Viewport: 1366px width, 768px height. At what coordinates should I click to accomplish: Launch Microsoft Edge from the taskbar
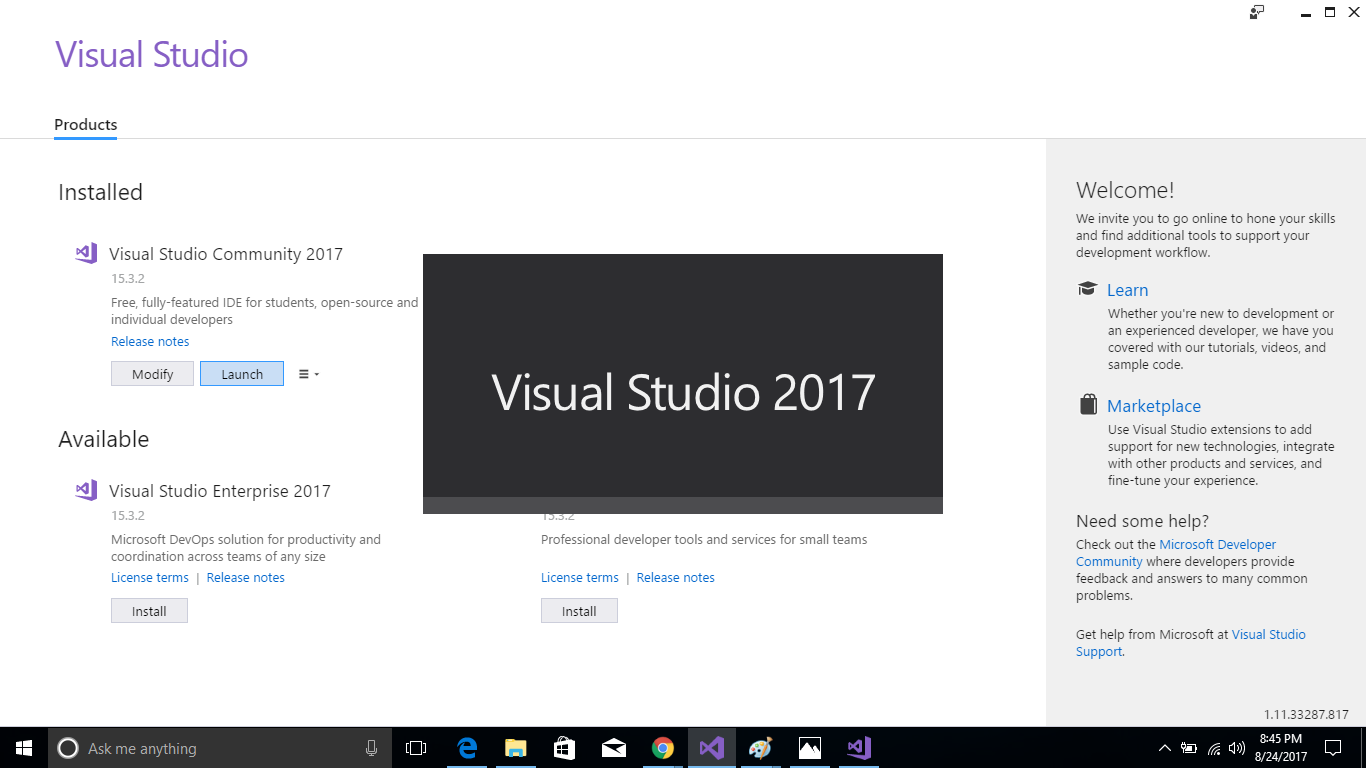pyautogui.click(x=466, y=747)
